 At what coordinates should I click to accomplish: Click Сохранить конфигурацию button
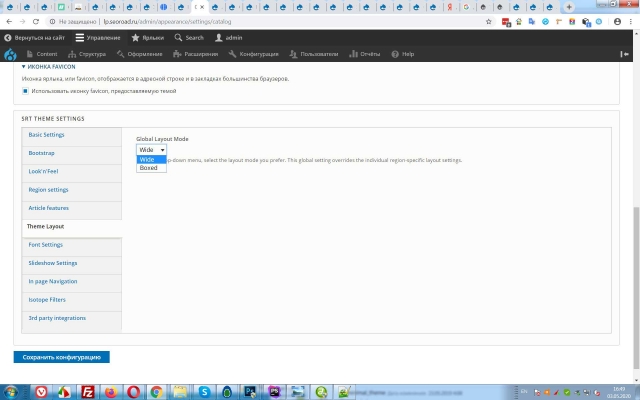click(62, 357)
